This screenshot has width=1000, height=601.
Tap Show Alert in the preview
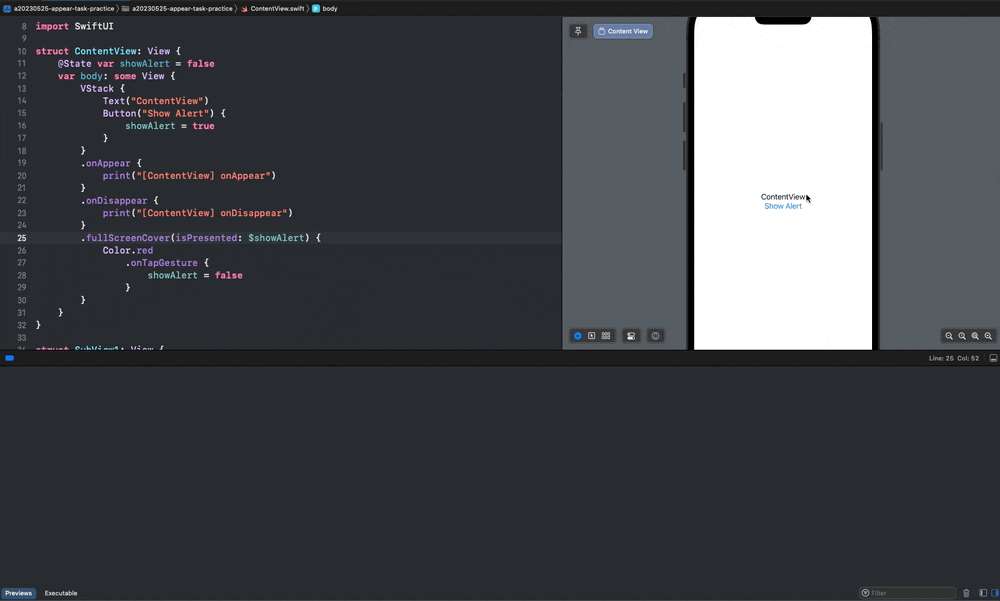[x=783, y=206]
